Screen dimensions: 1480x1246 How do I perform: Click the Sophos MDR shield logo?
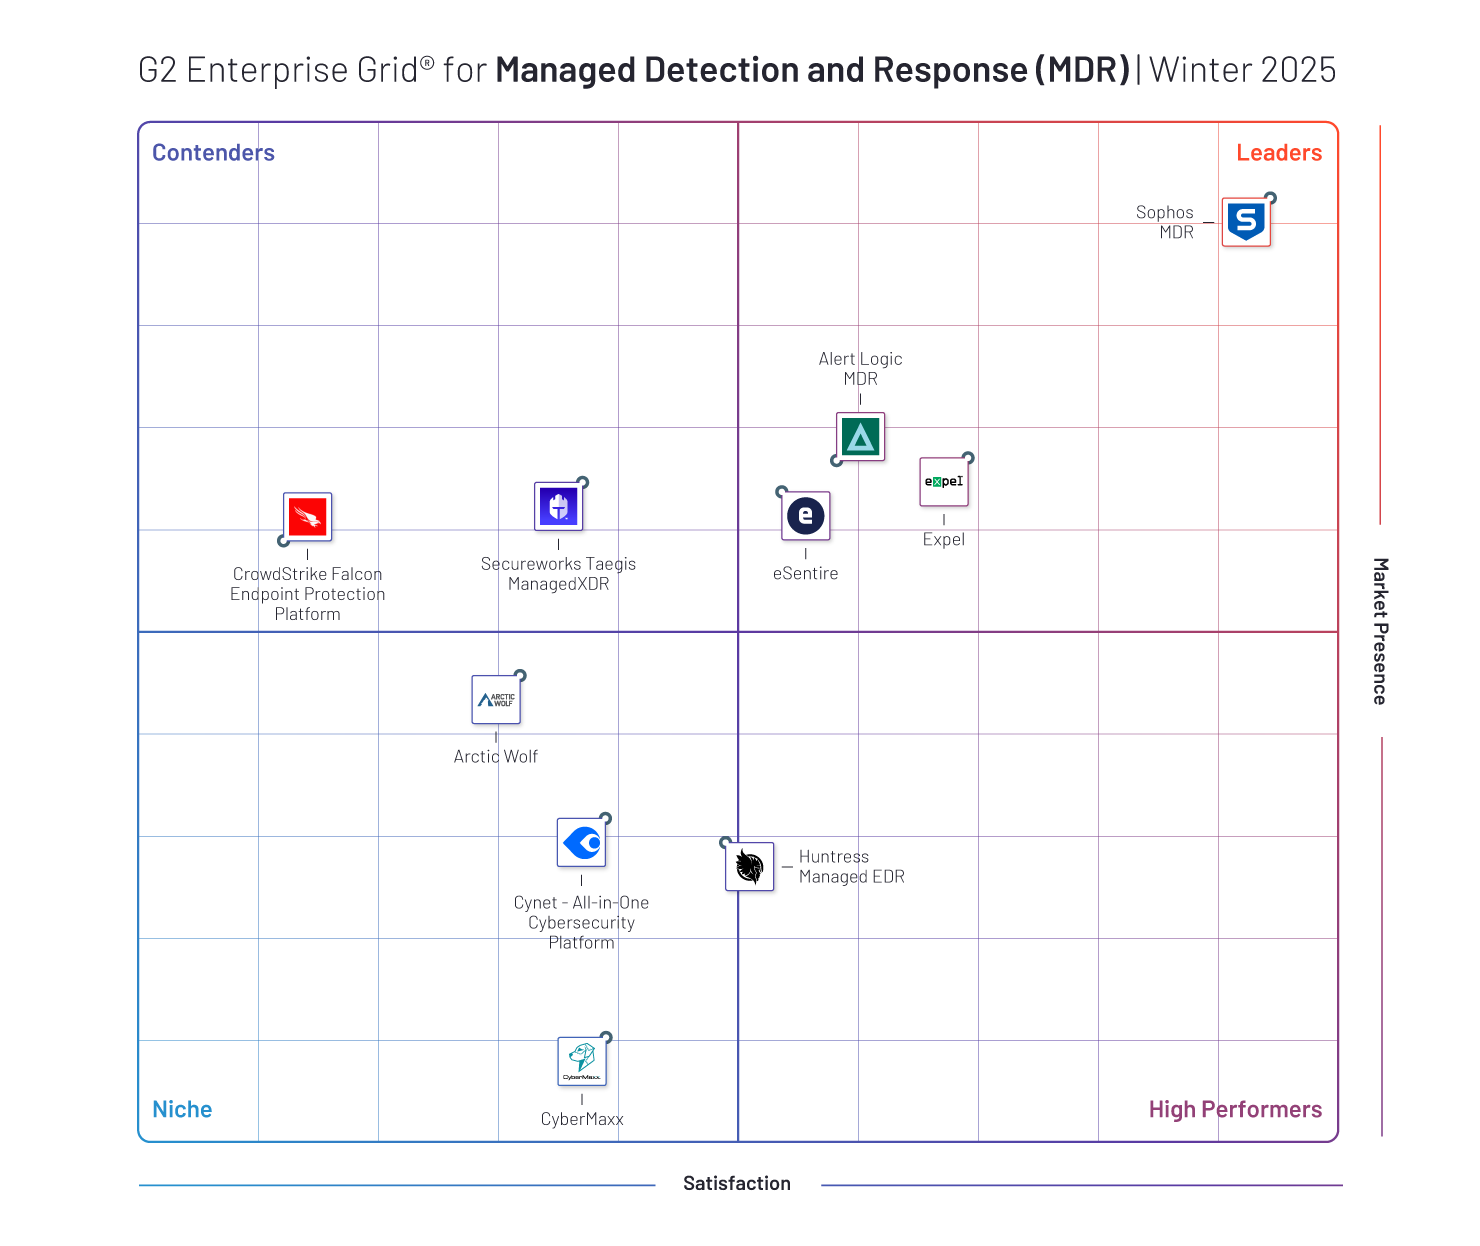1246,222
